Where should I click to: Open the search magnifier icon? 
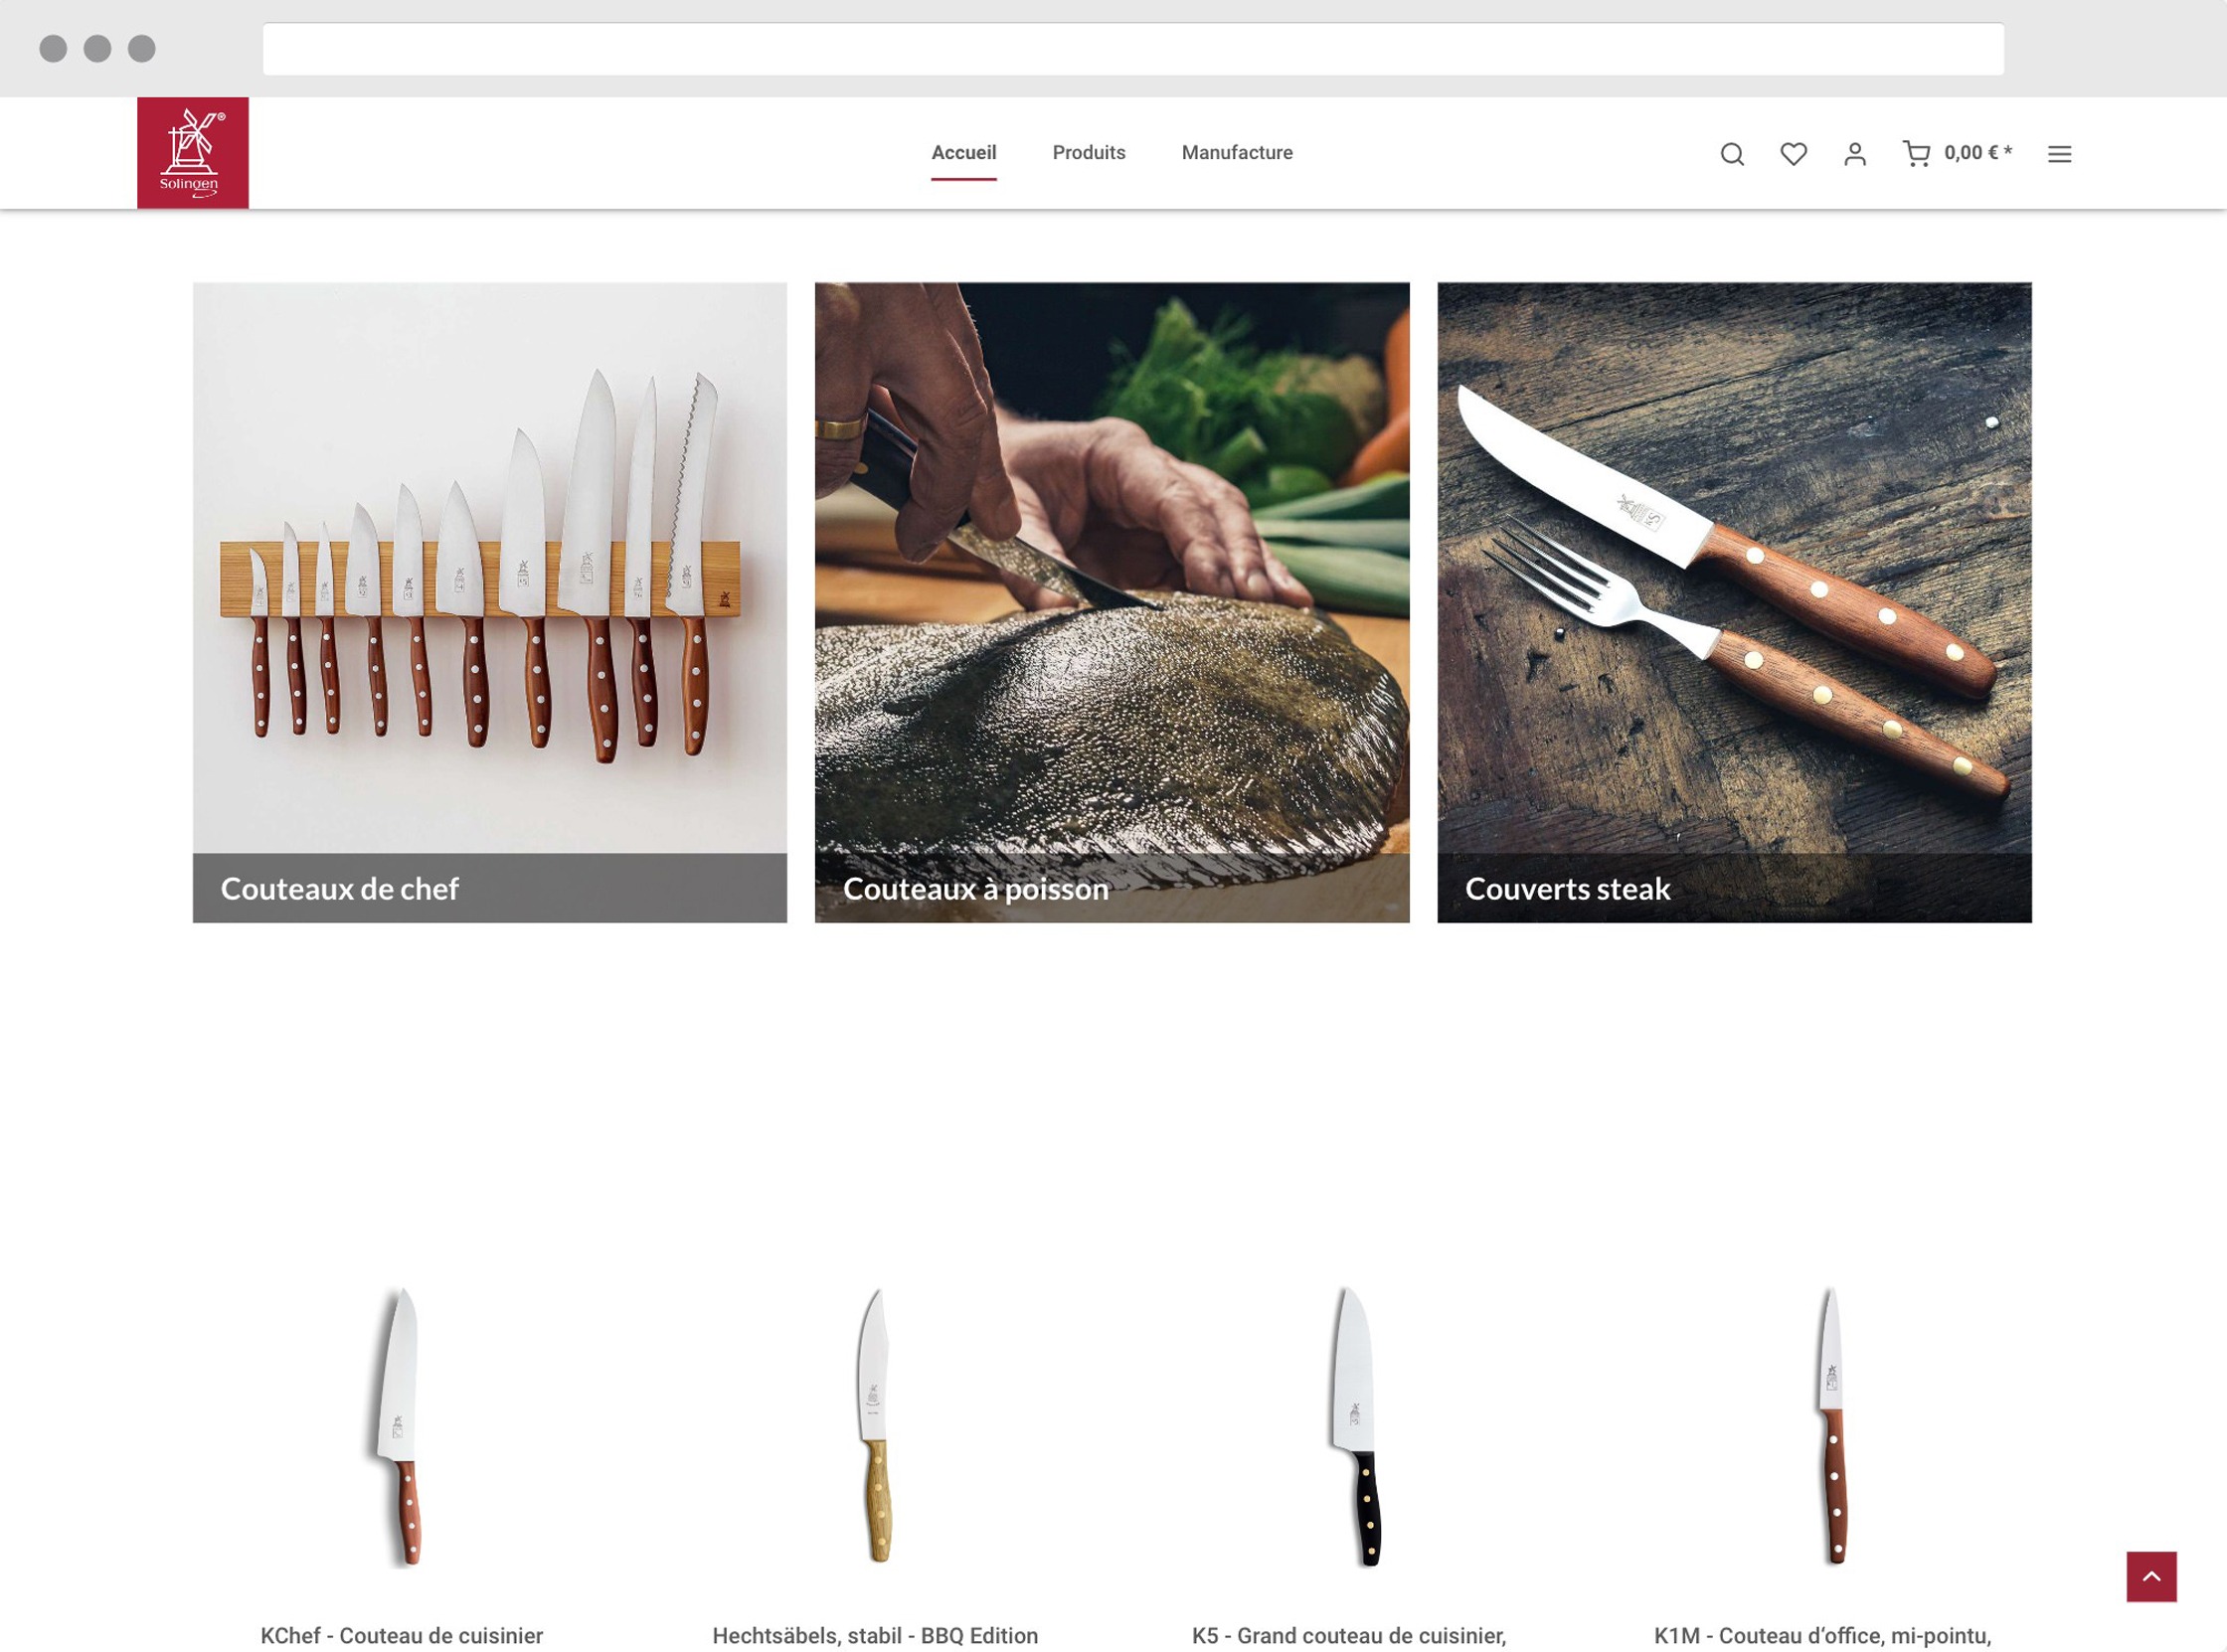click(1732, 154)
